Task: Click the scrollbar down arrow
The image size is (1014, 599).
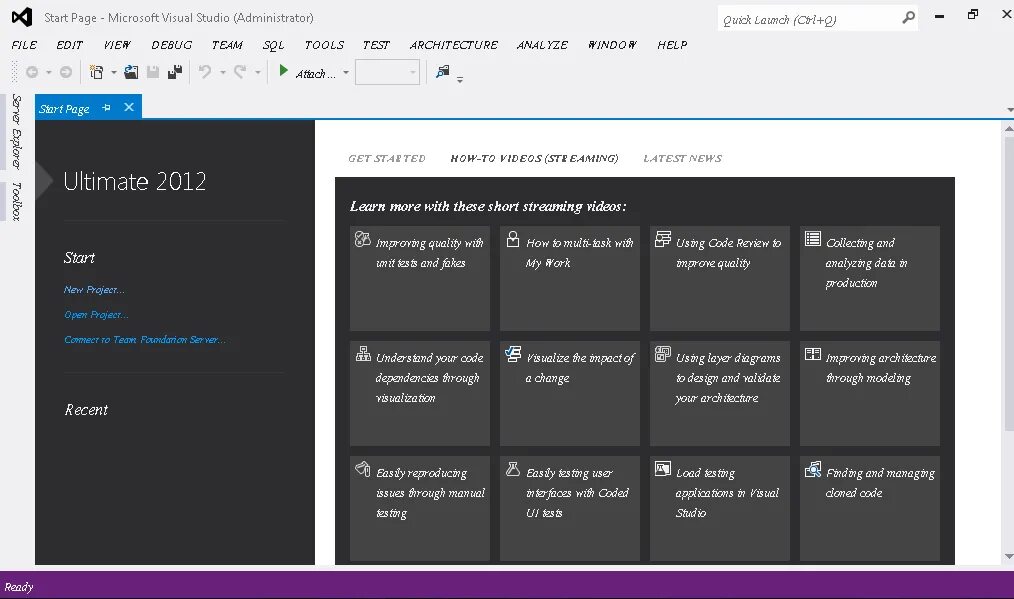Action: point(1009,556)
